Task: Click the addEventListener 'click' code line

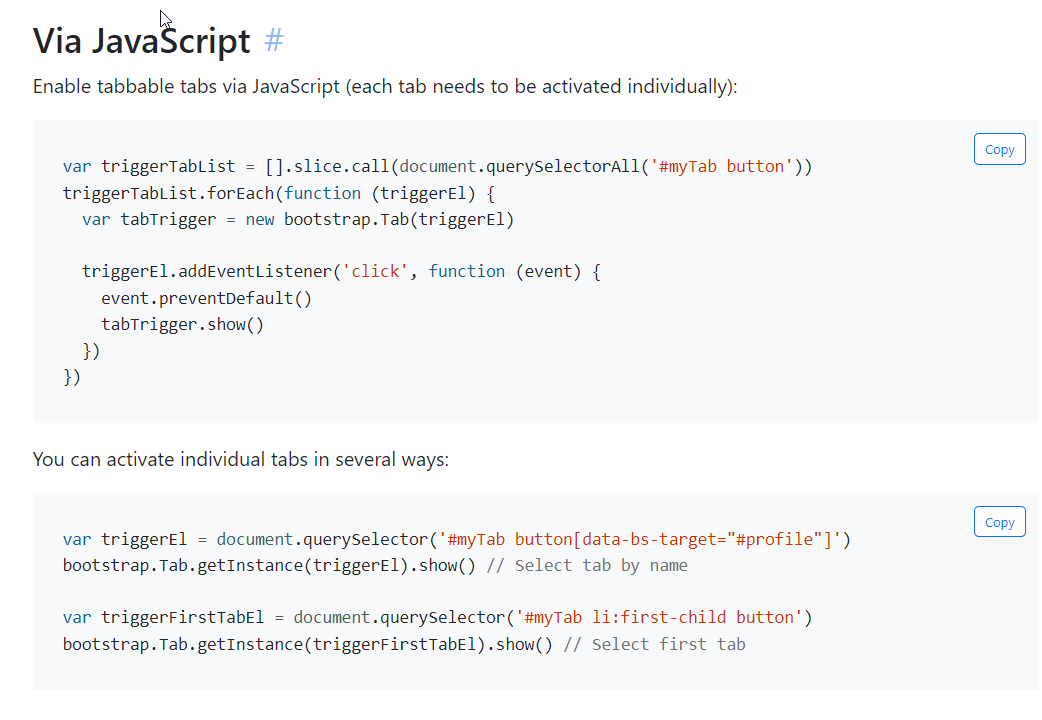Action: [341, 271]
